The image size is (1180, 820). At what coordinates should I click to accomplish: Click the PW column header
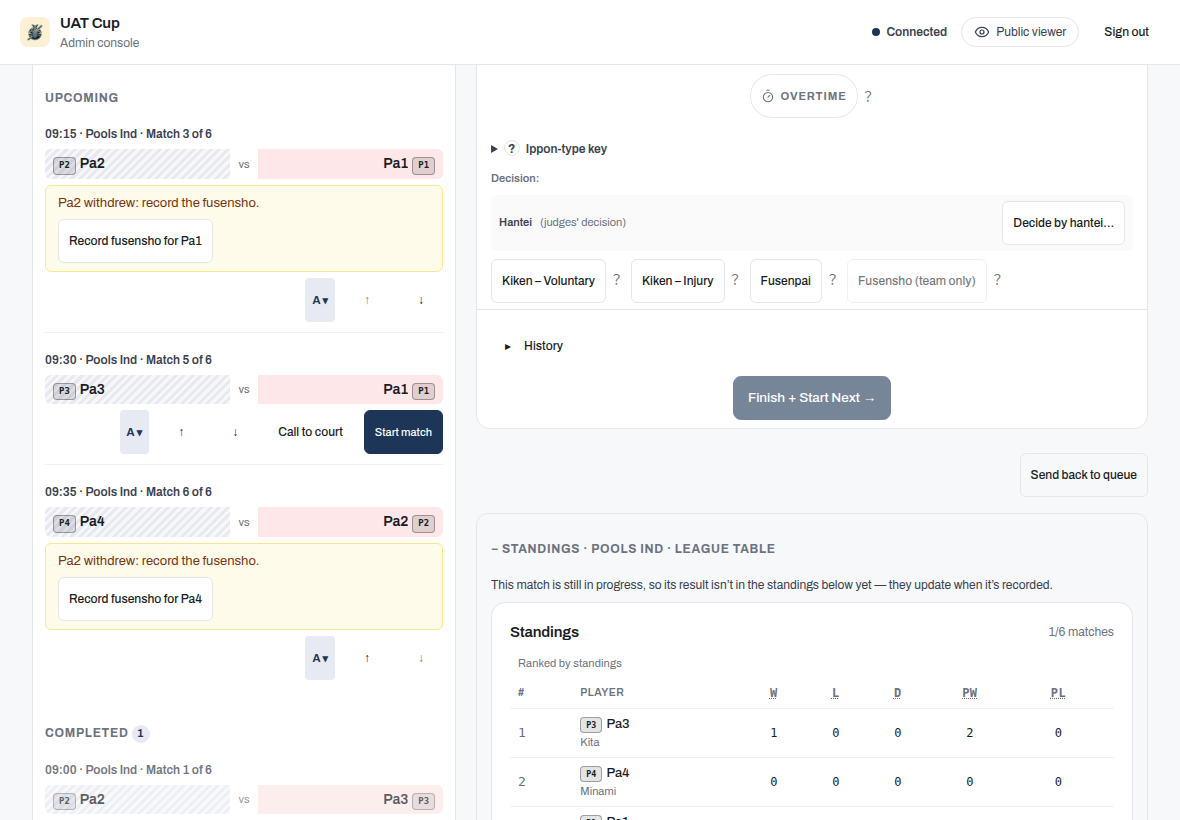point(969,693)
